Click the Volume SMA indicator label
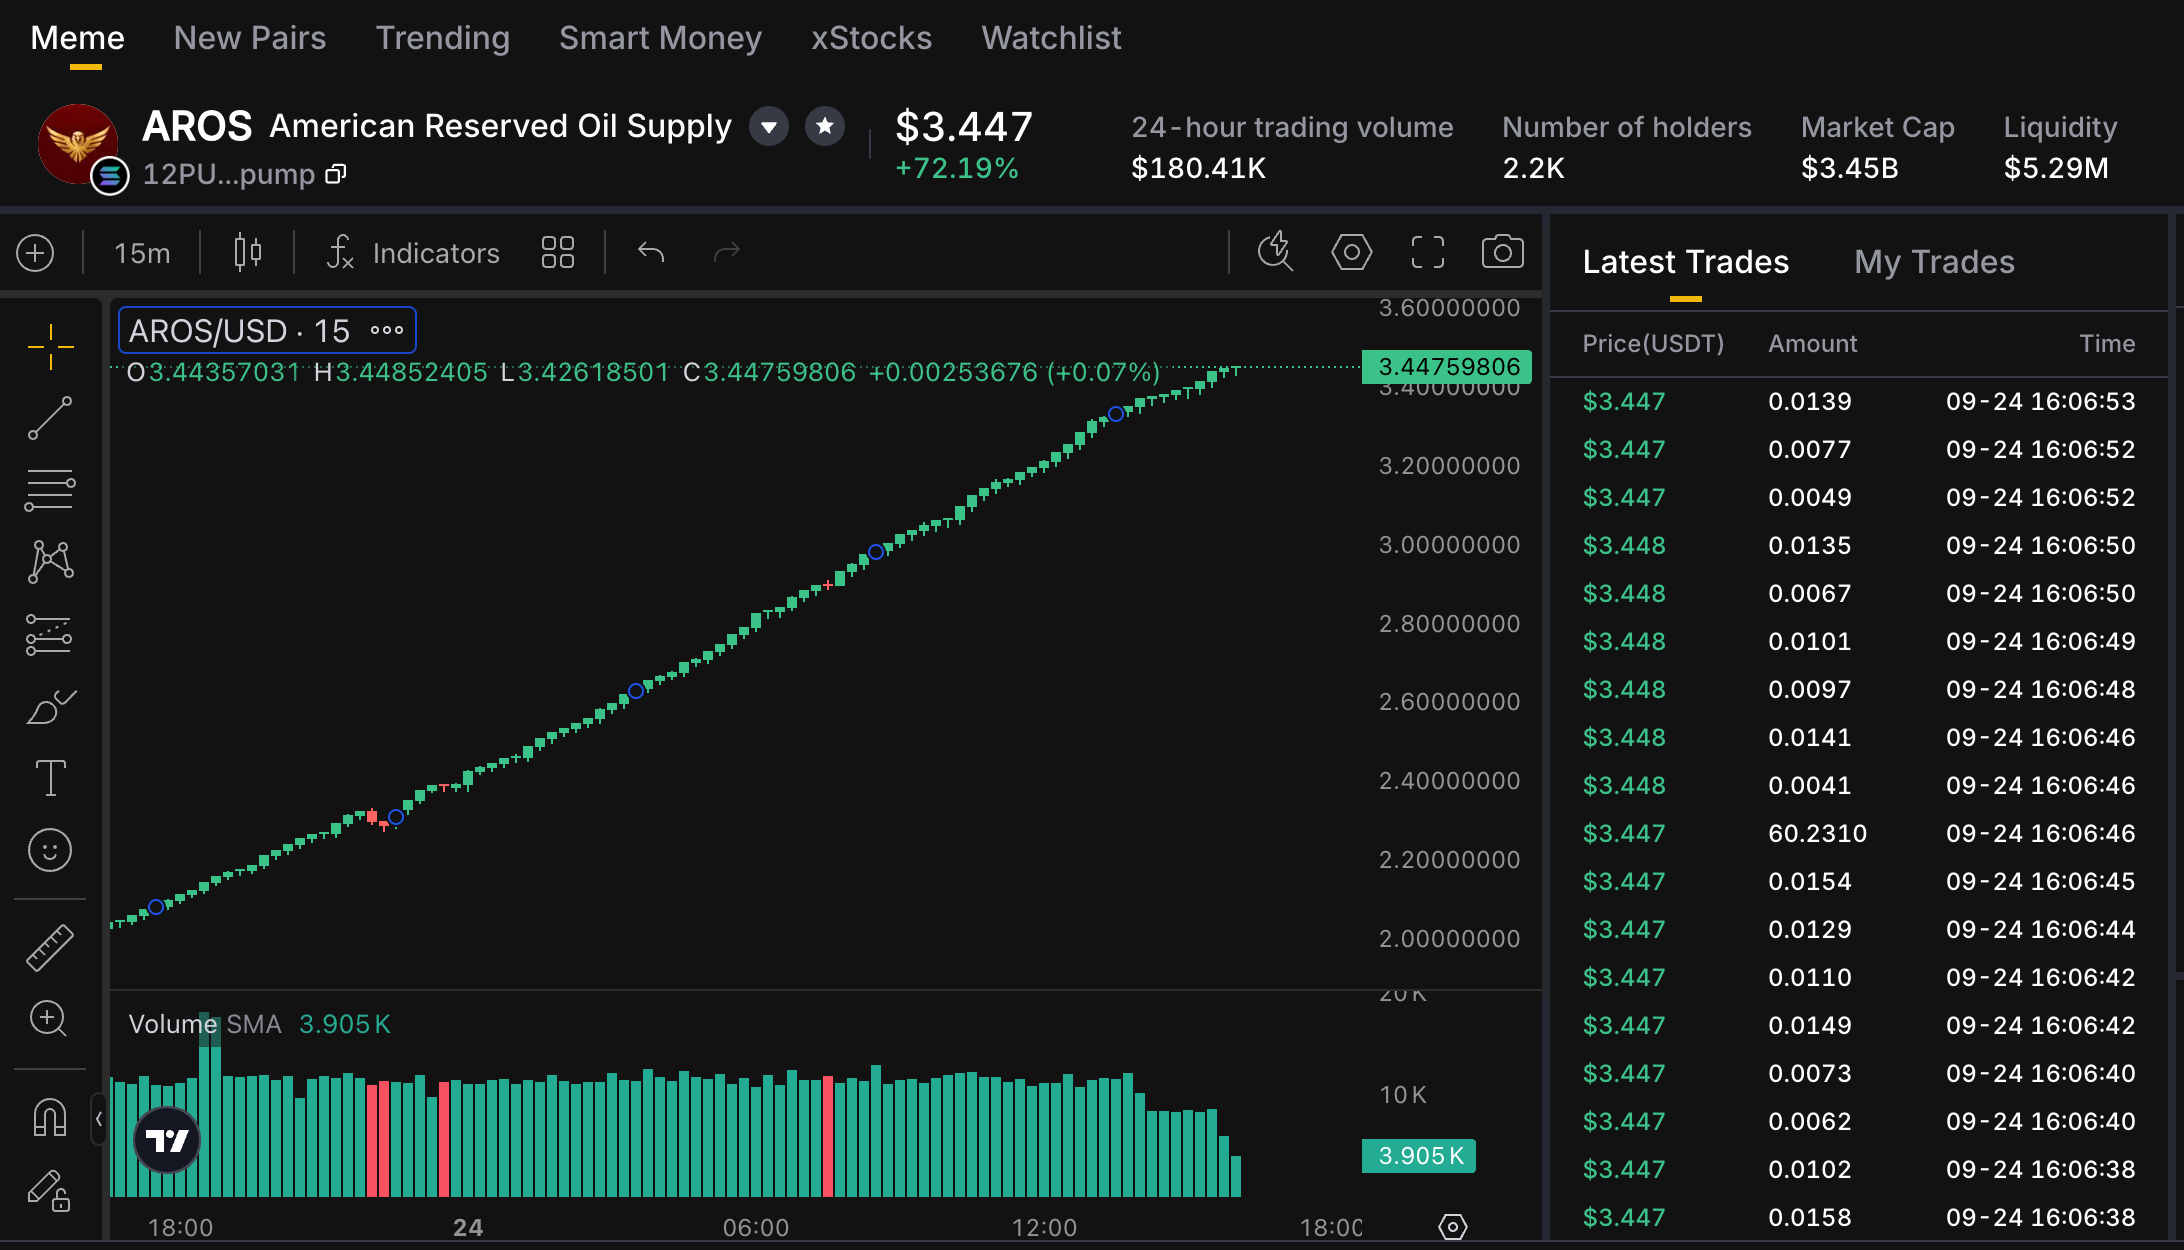Viewport: 2184px width, 1250px height. click(x=205, y=1024)
